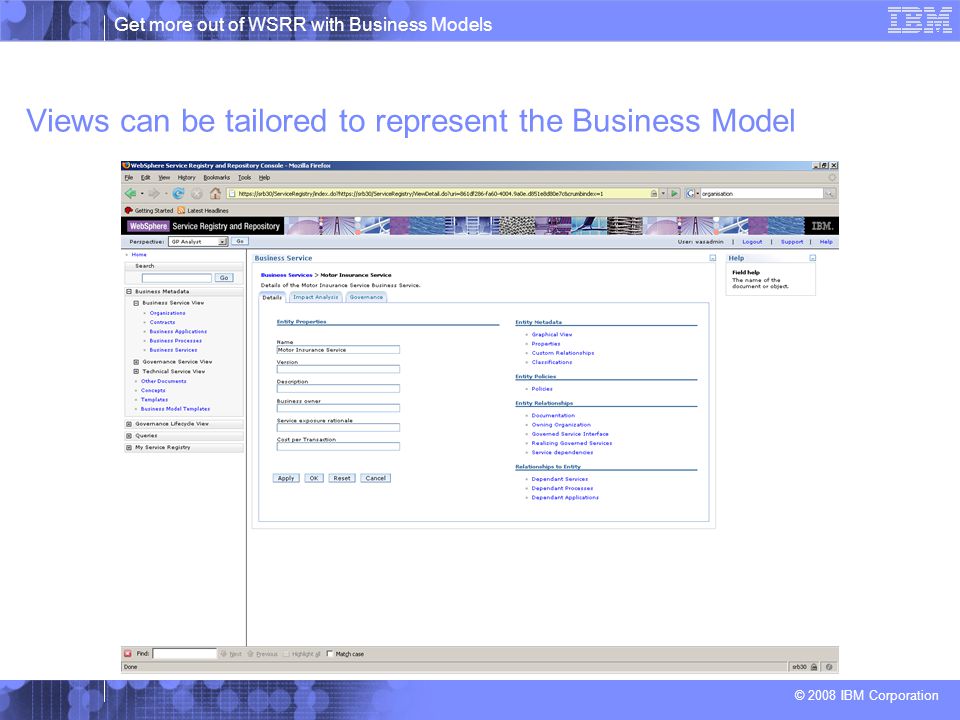Click the Name field containing Motor Insurance Service
Screen dimensions: 960x720
(x=338, y=350)
